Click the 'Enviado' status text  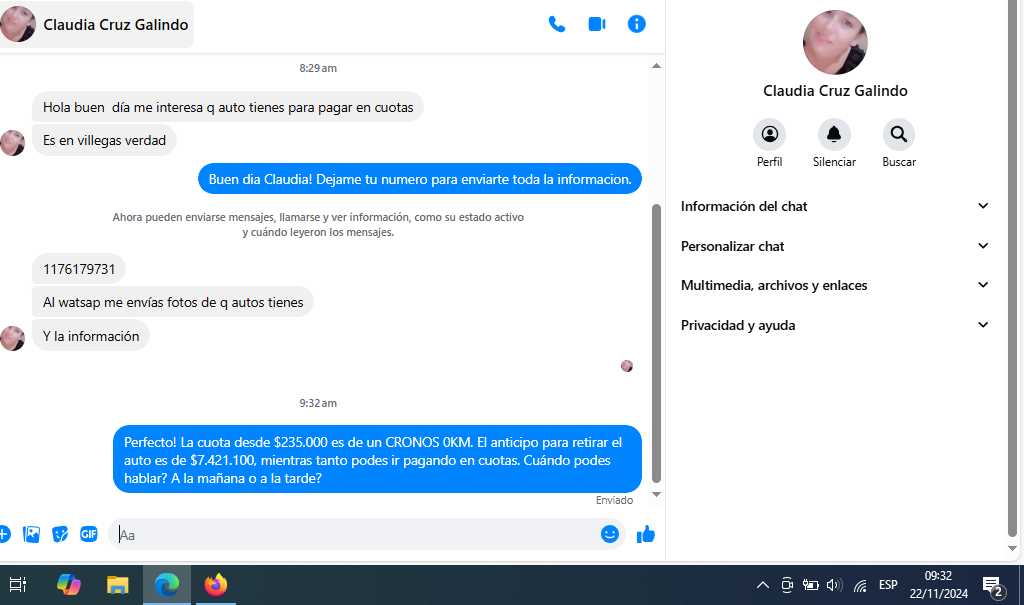(x=615, y=500)
